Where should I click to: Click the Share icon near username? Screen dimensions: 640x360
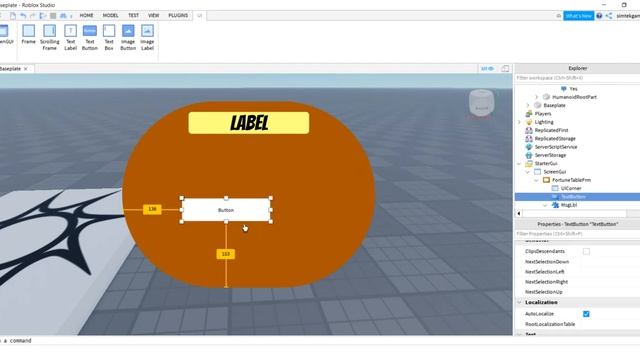(x=609, y=16)
